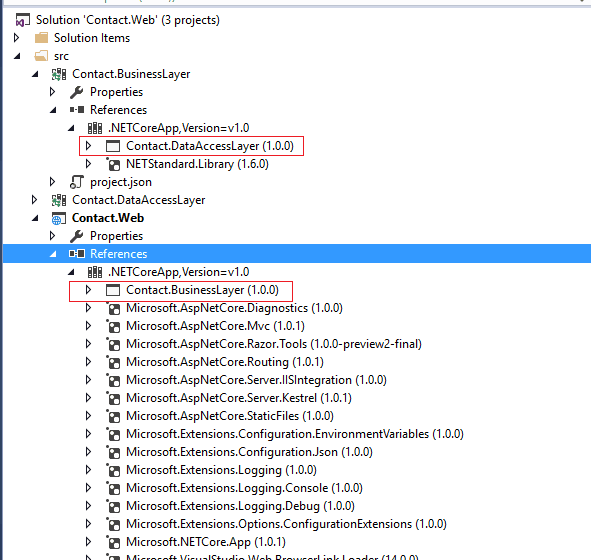591x560 pixels.
Task: Expand the Contact.BusinessLayer (1.0.0) reference
Action: click(89, 289)
